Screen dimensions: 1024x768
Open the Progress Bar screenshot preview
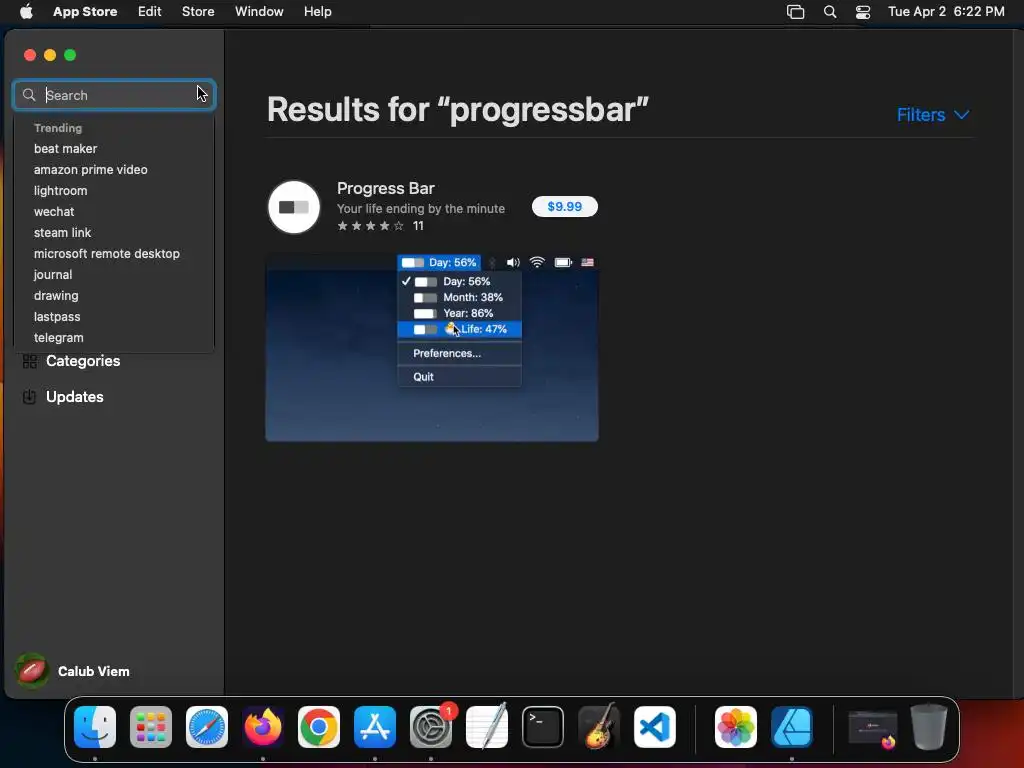point(432,347)
